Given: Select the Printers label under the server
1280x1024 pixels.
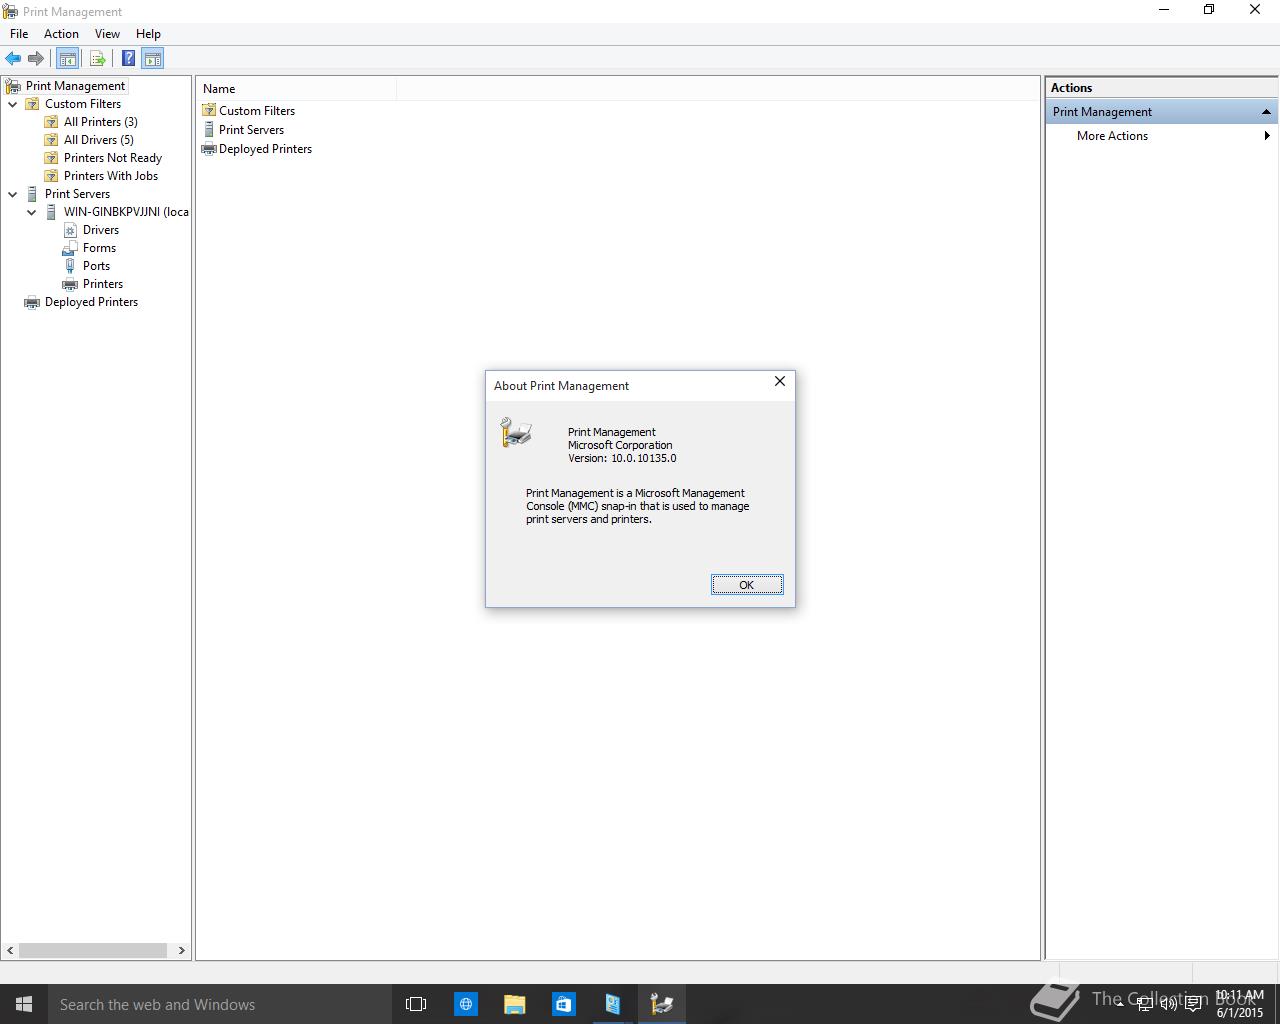Looking at the screenshot, I should 103,284.
